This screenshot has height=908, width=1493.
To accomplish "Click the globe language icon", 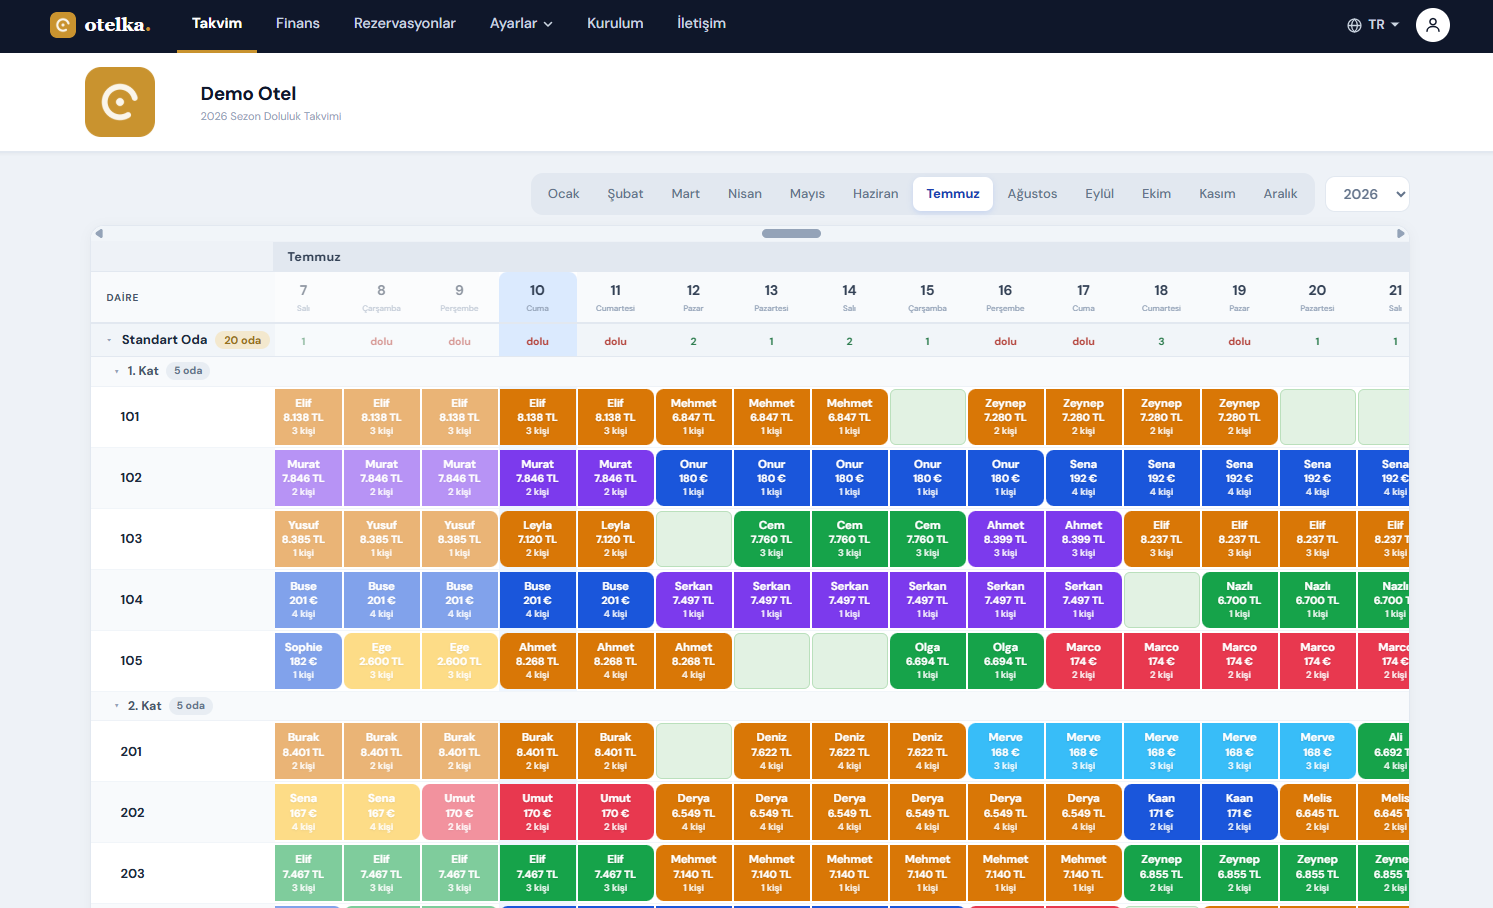I will [1354, 25].
